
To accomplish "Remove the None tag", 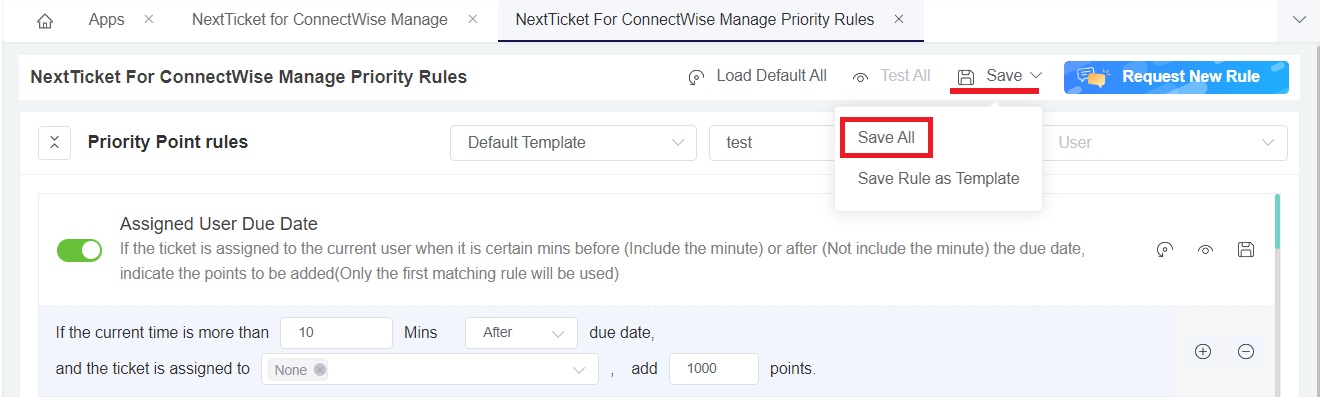I will [320, 369].
